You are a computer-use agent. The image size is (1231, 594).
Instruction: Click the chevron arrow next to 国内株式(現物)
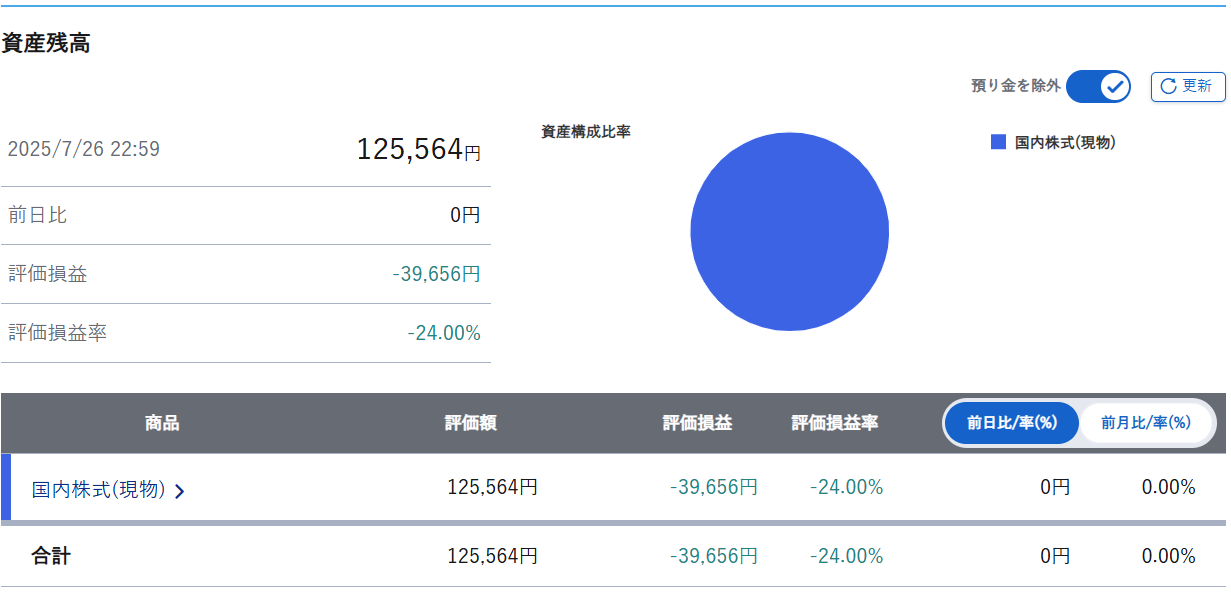(x=179, y=490)
